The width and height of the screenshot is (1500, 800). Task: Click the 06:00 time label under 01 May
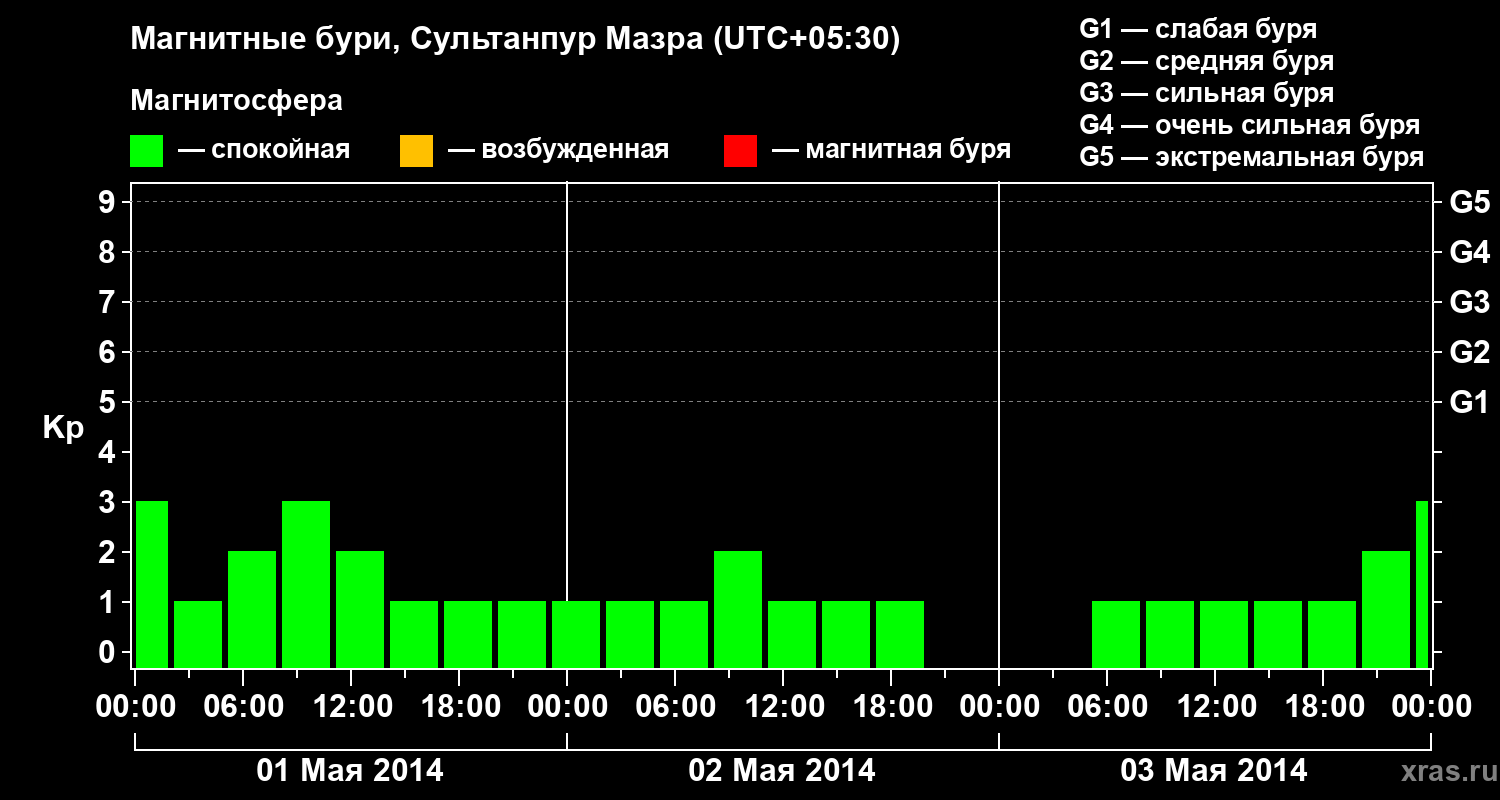[246, 707]
